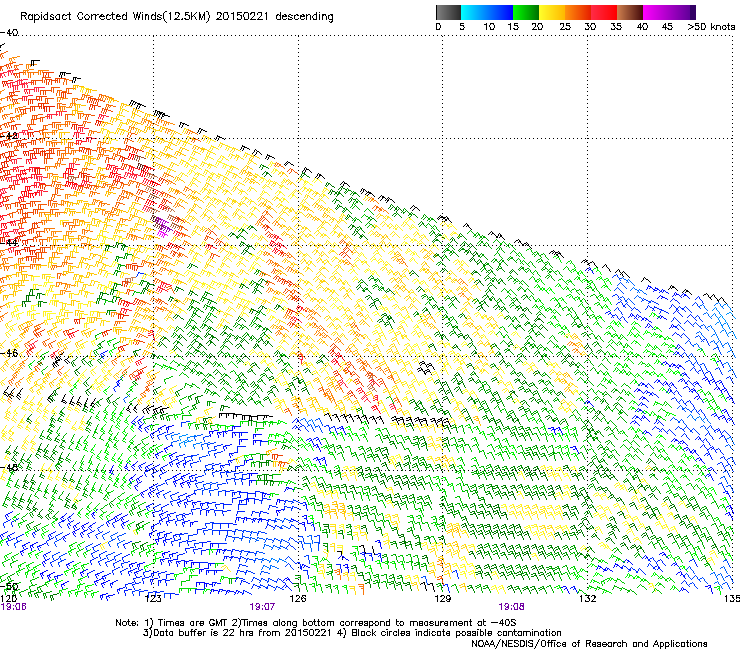Viewport: 740px width, 650px height.
Task: Click the brown 35-40 knots legend segment
Action: (630, 12)
